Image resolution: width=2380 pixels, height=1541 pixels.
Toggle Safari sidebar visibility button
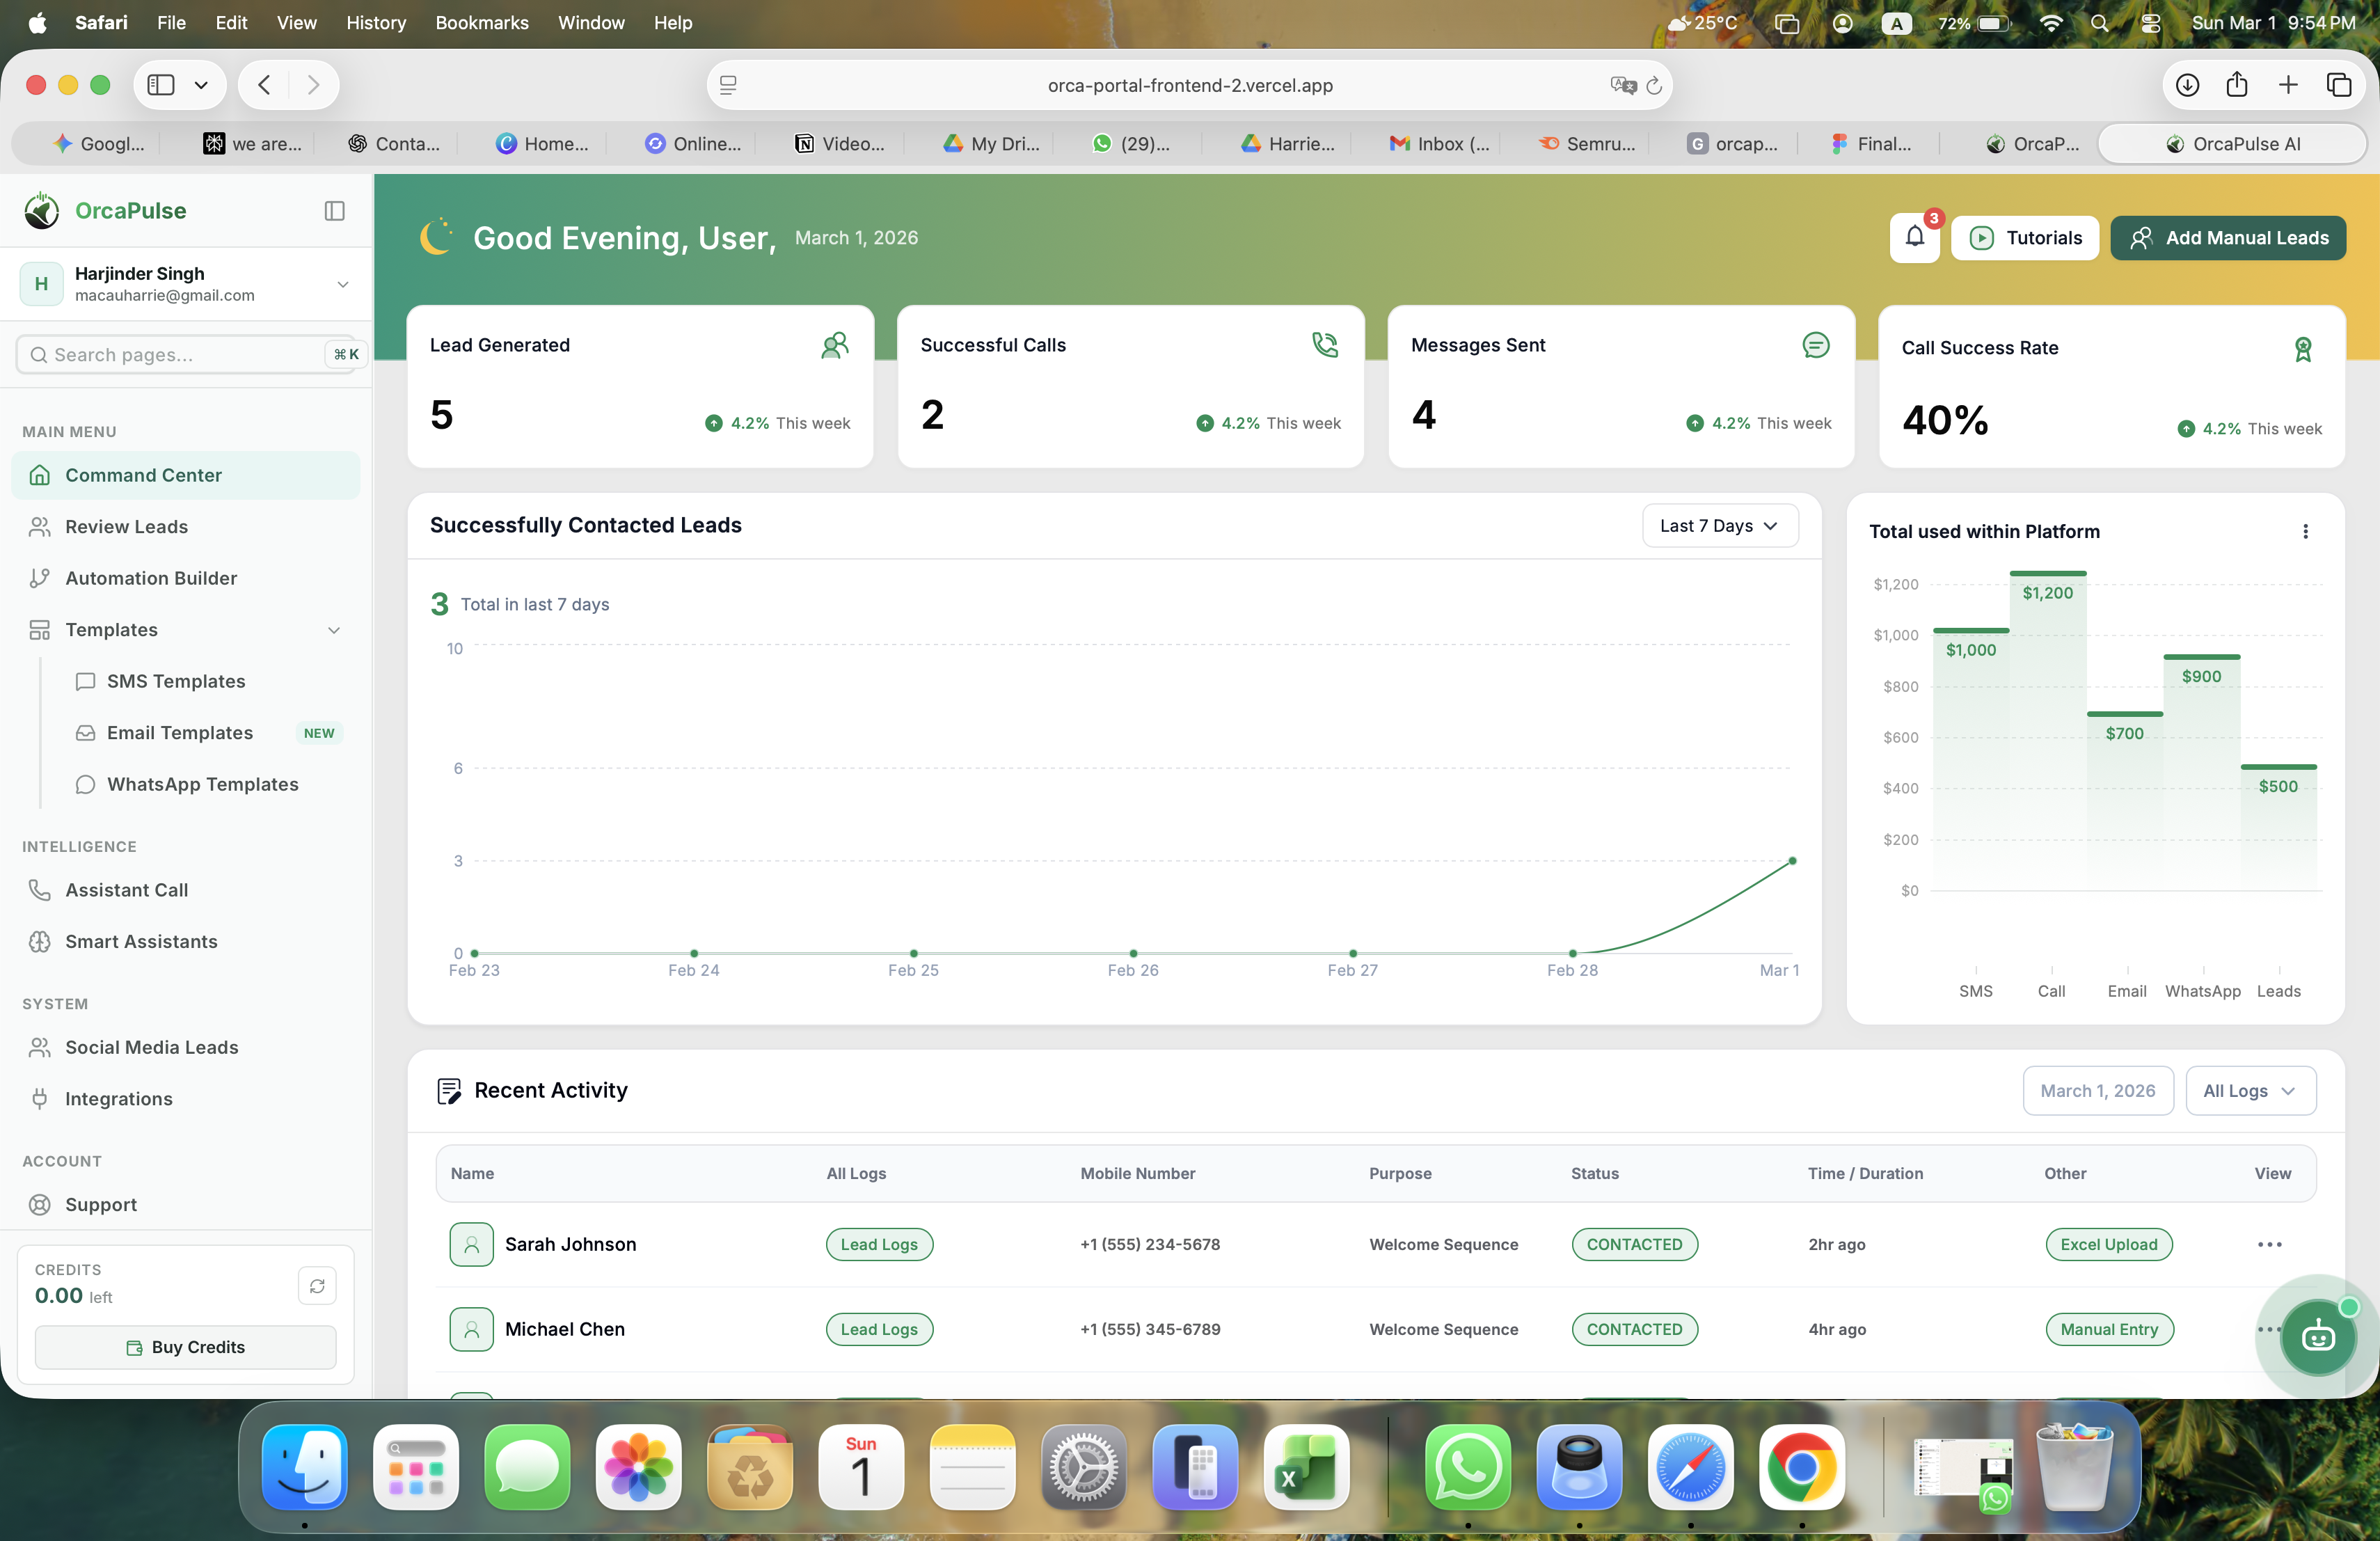[x=162, y=85]
